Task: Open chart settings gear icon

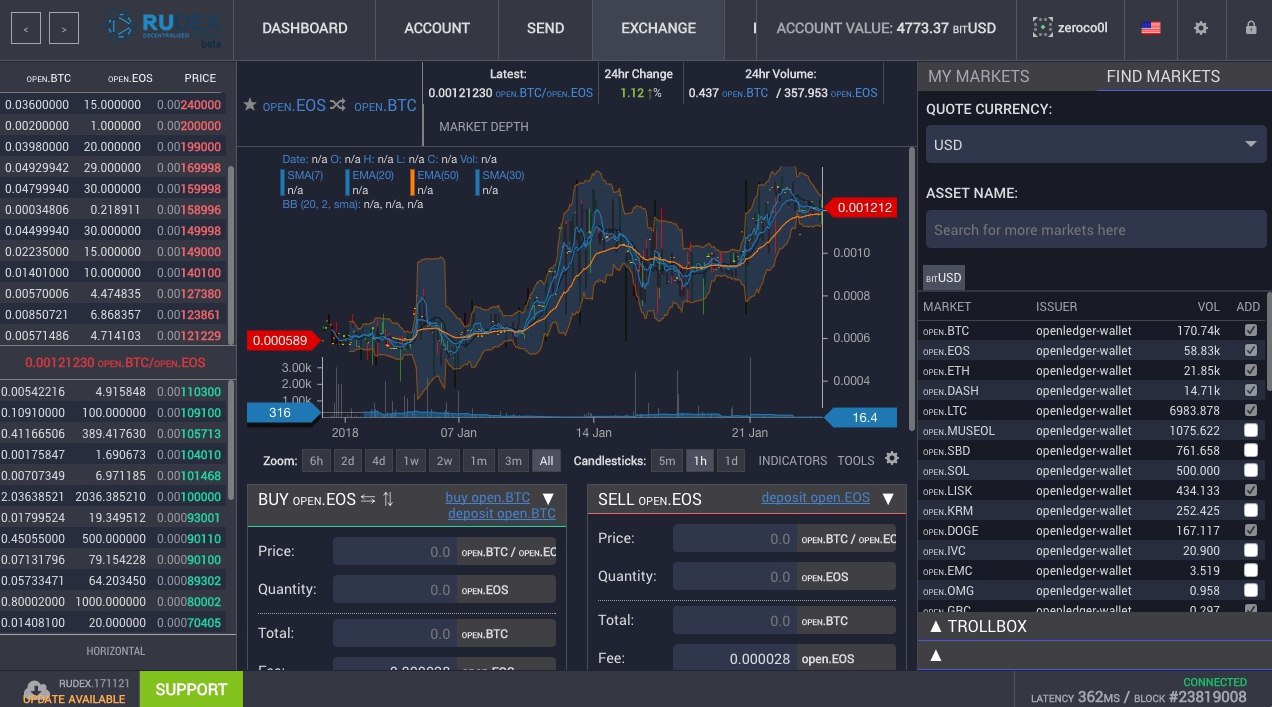Action: coord(892,459)
